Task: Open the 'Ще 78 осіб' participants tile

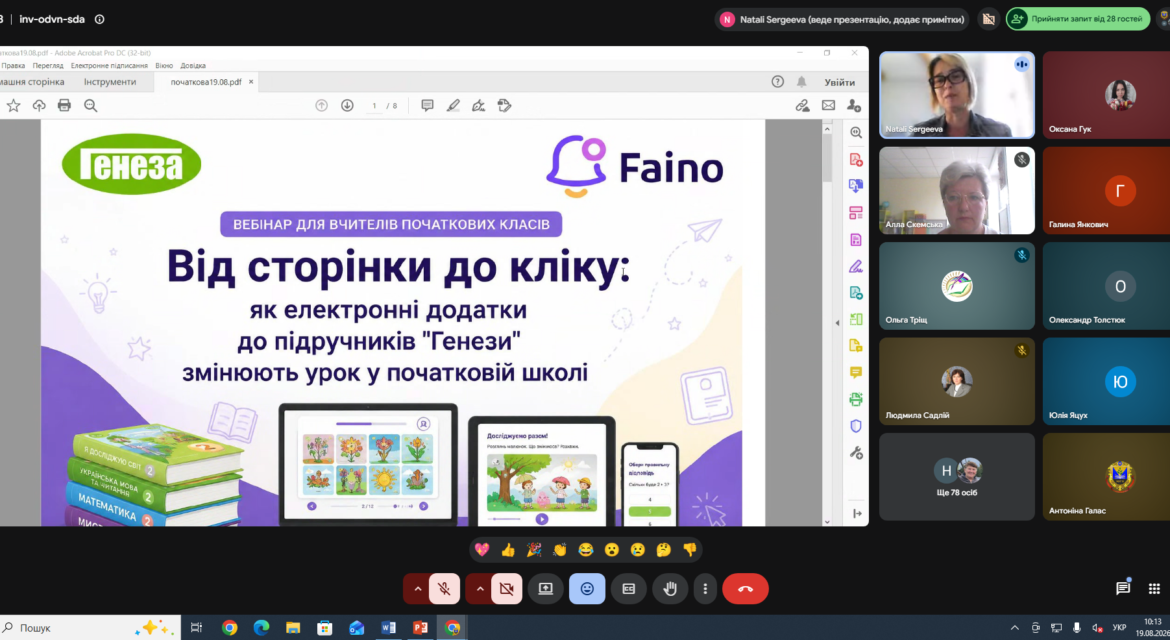Action: tap(957, 477)
